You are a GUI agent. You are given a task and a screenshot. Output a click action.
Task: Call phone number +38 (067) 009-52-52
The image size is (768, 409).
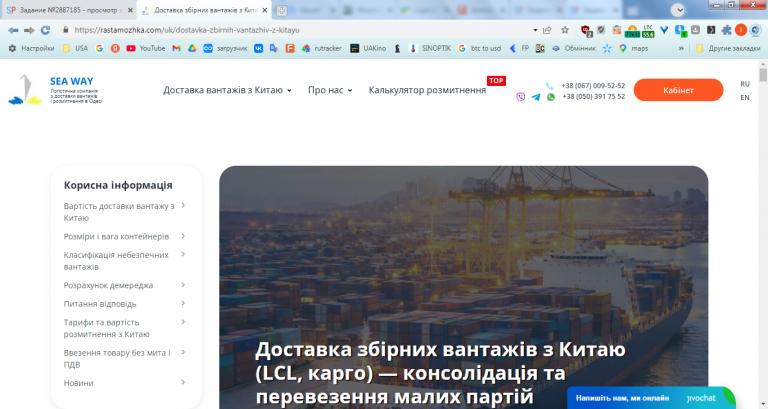click(x=593, y=86)
